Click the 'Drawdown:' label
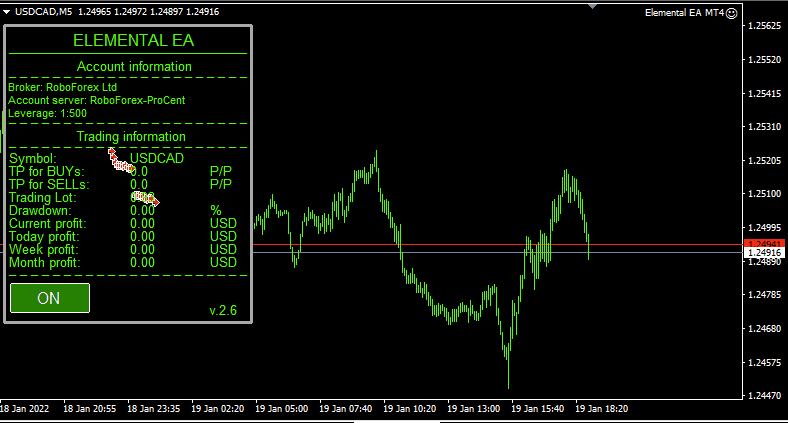This screenshot has height=423, width=788. [40, 210]
